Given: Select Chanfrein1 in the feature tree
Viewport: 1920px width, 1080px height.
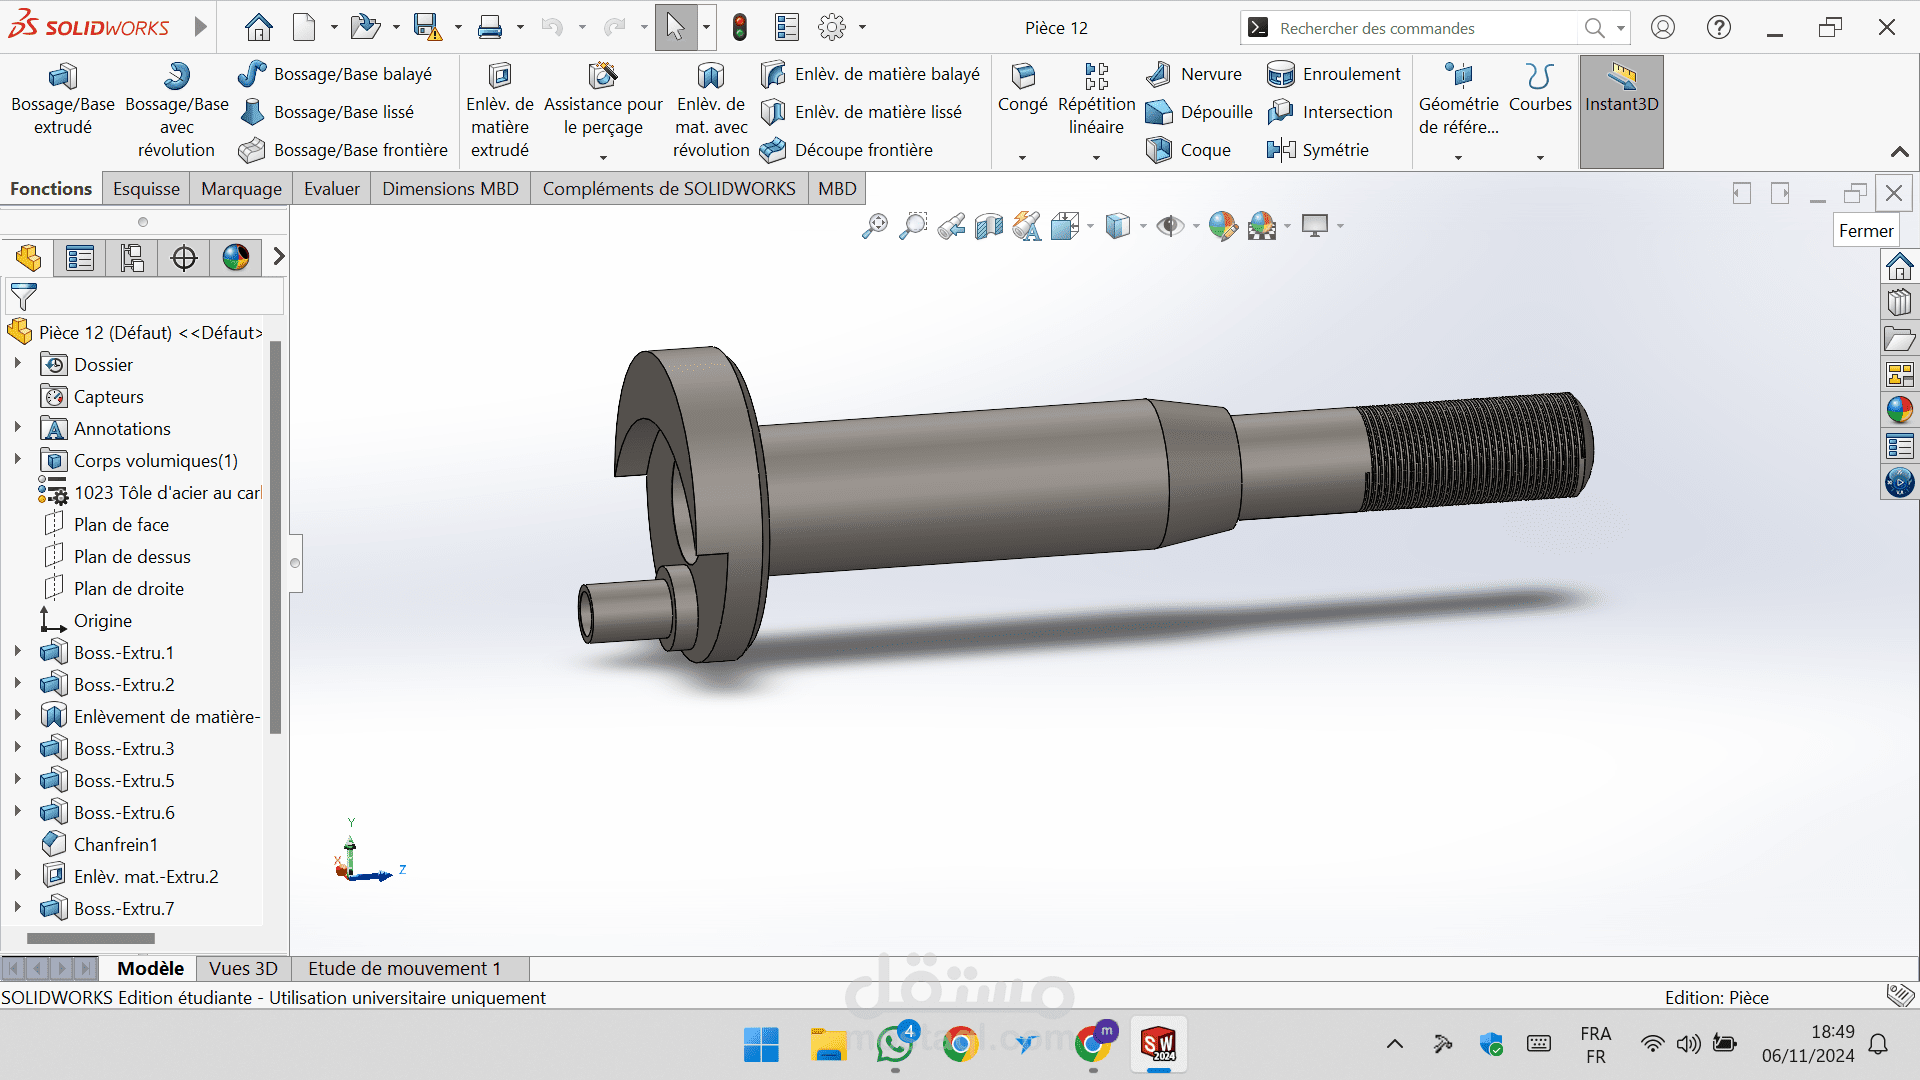Looking at the screenshot, I should [x=115, y=844].
